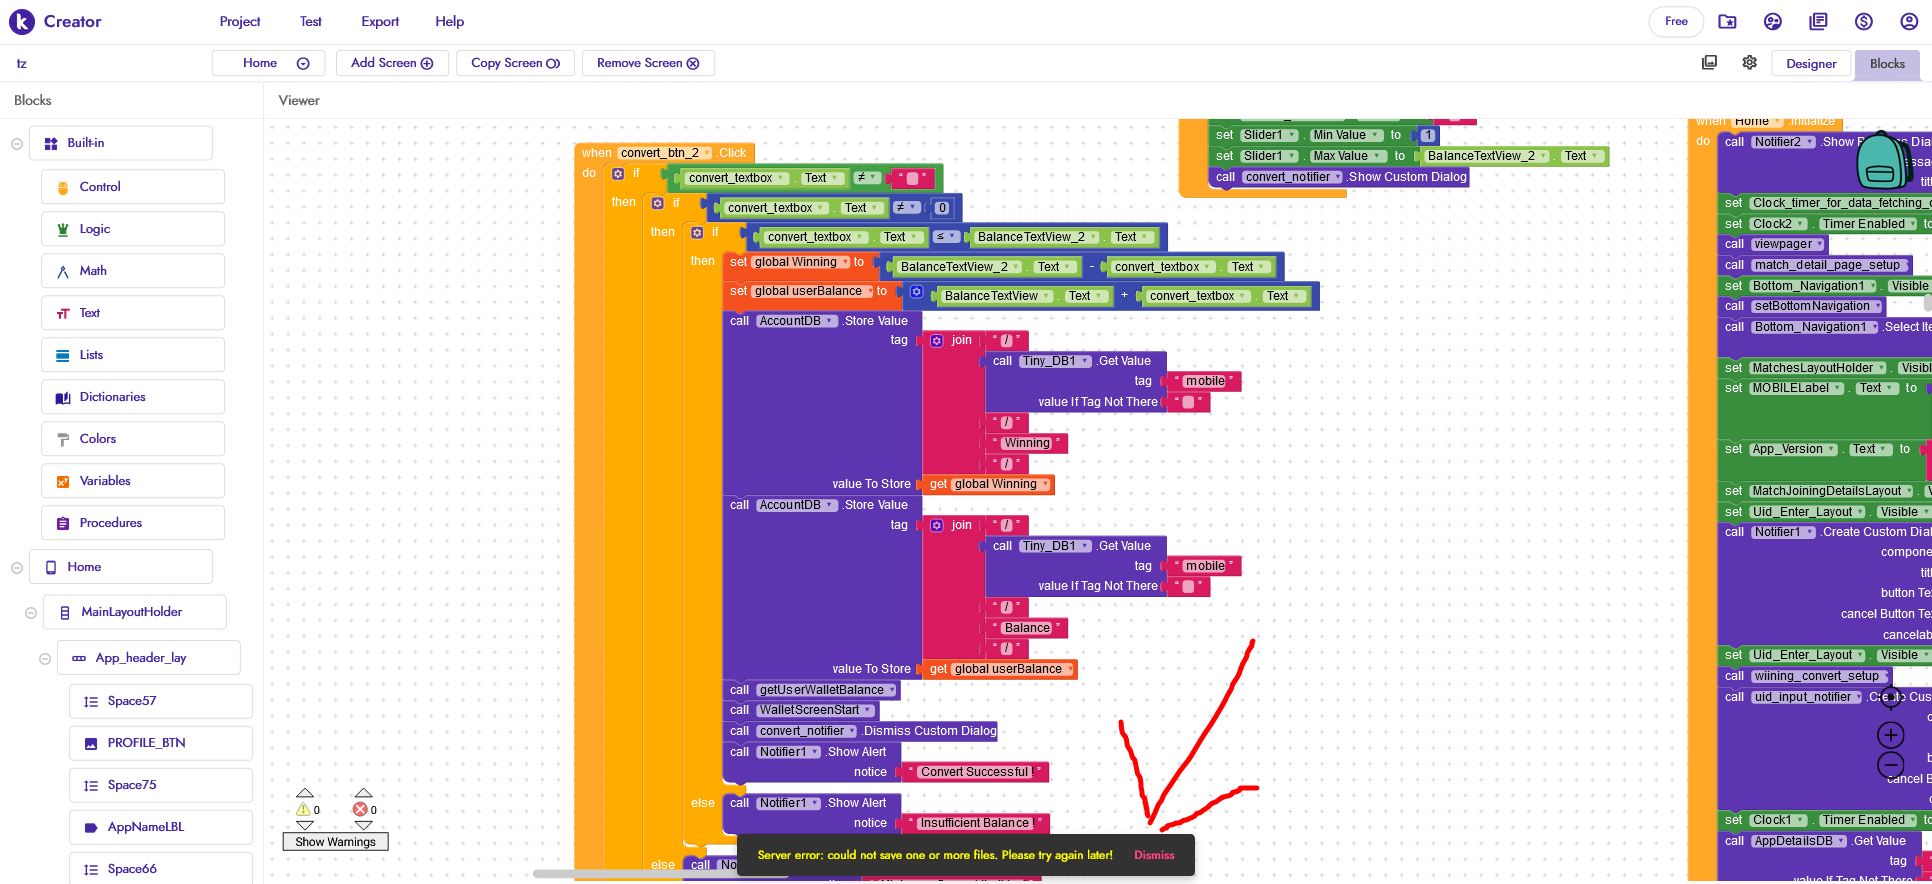Viewport: 1932px width, 884px height.
Task: Open the App_Version component dropdown
Action: tap(1794, 449)
